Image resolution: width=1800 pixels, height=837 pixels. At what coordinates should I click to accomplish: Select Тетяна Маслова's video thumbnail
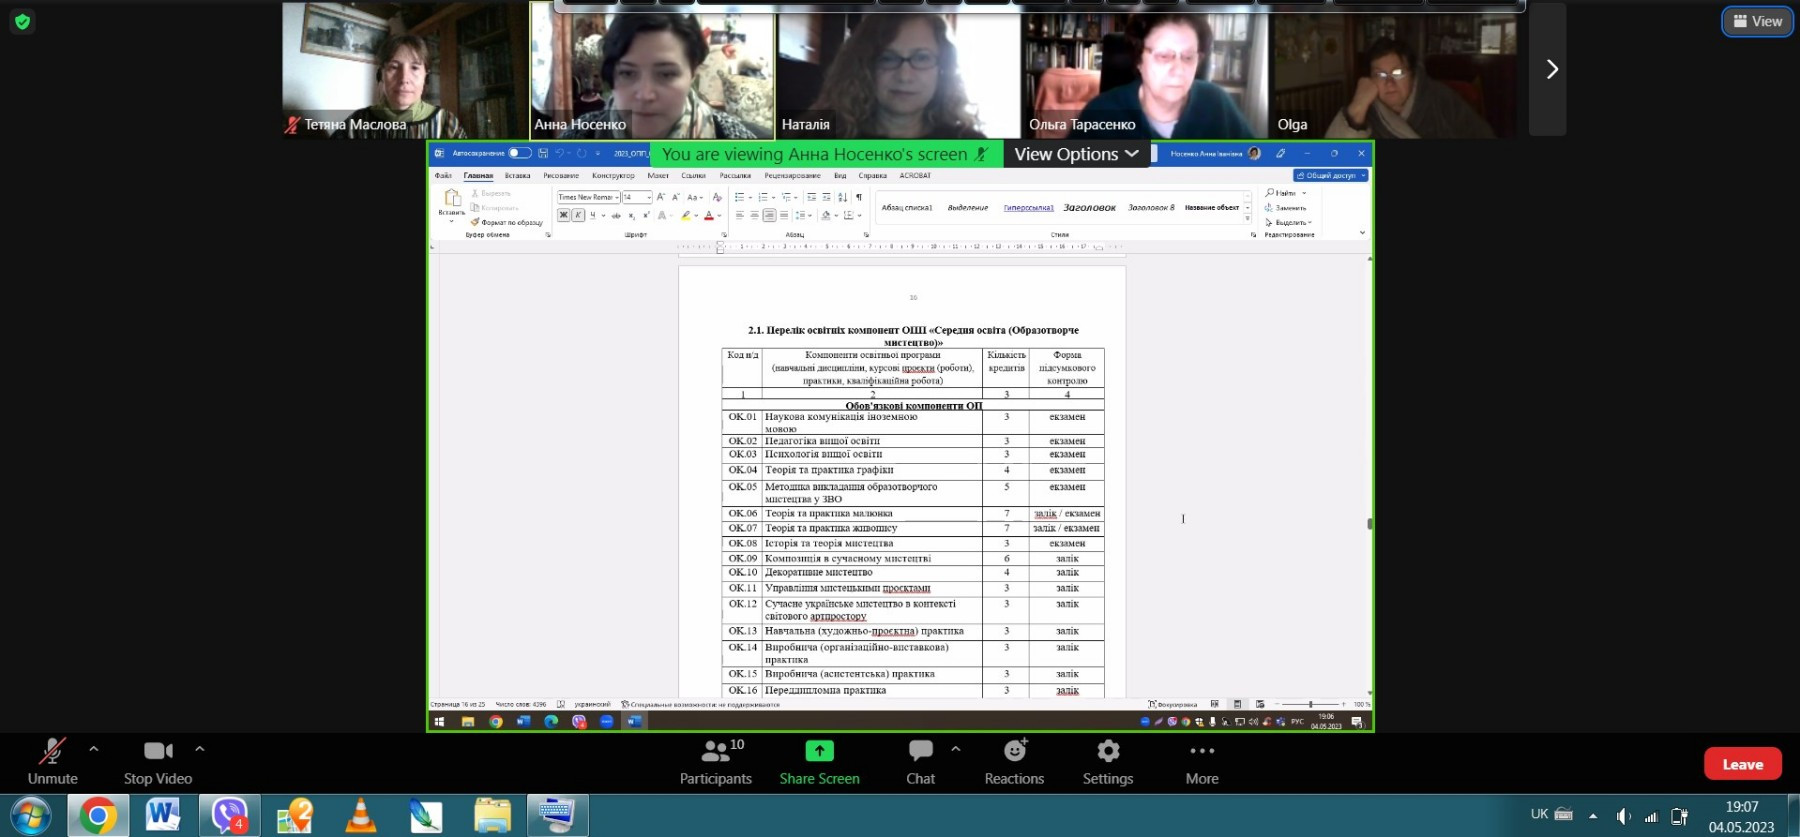(x=404, y=69)
